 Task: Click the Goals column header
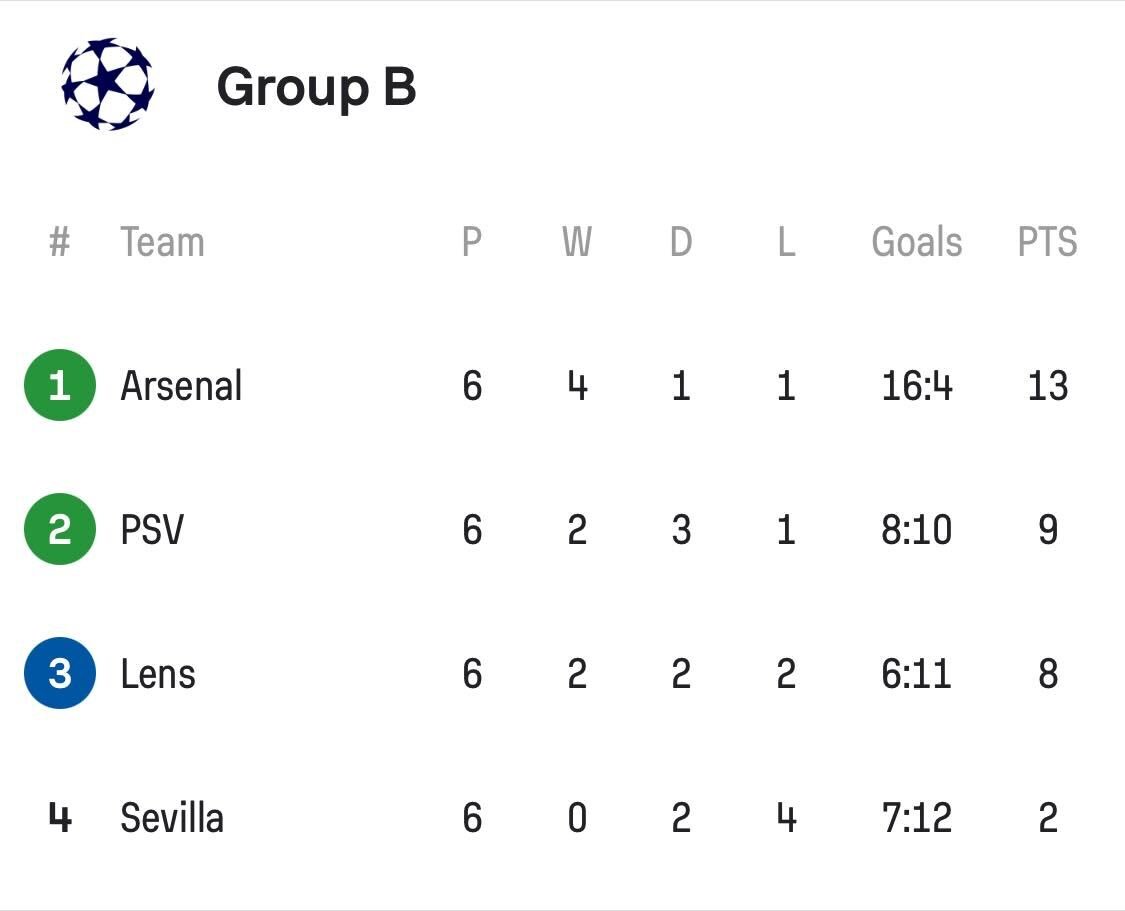[x=917, y=242]
